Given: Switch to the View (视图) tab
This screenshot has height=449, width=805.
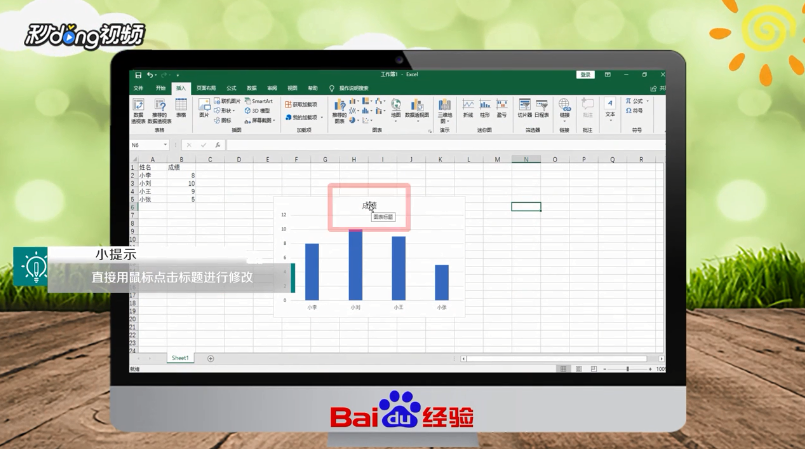Looking at the screenshot, I should point(292,88).
